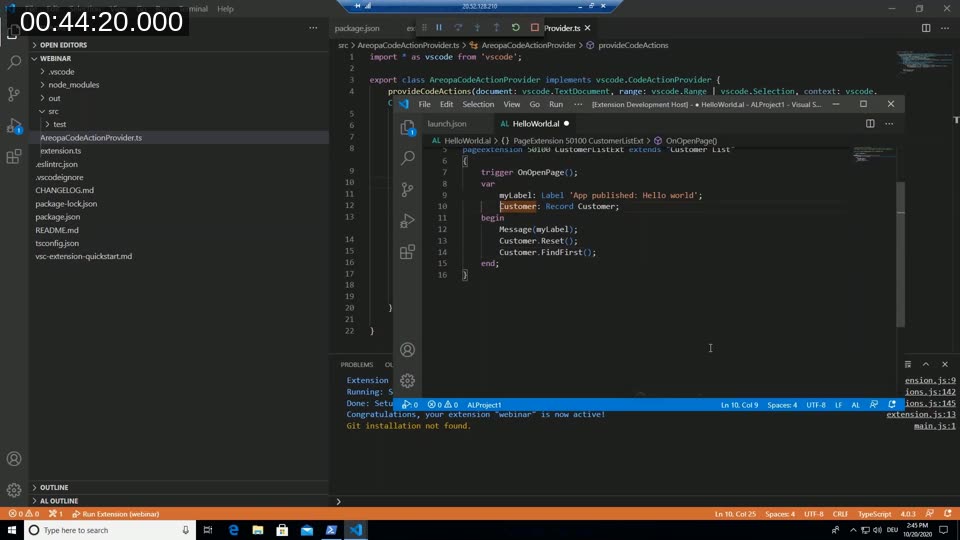Screen dimensions: 960x540
Task: Split the main editor to the right
Action: (926, 28)
